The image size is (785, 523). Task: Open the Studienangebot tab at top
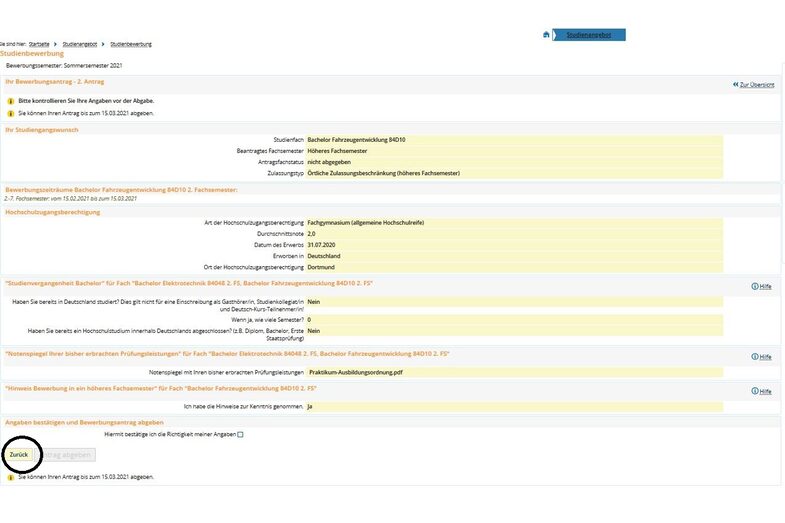(588, 35)
